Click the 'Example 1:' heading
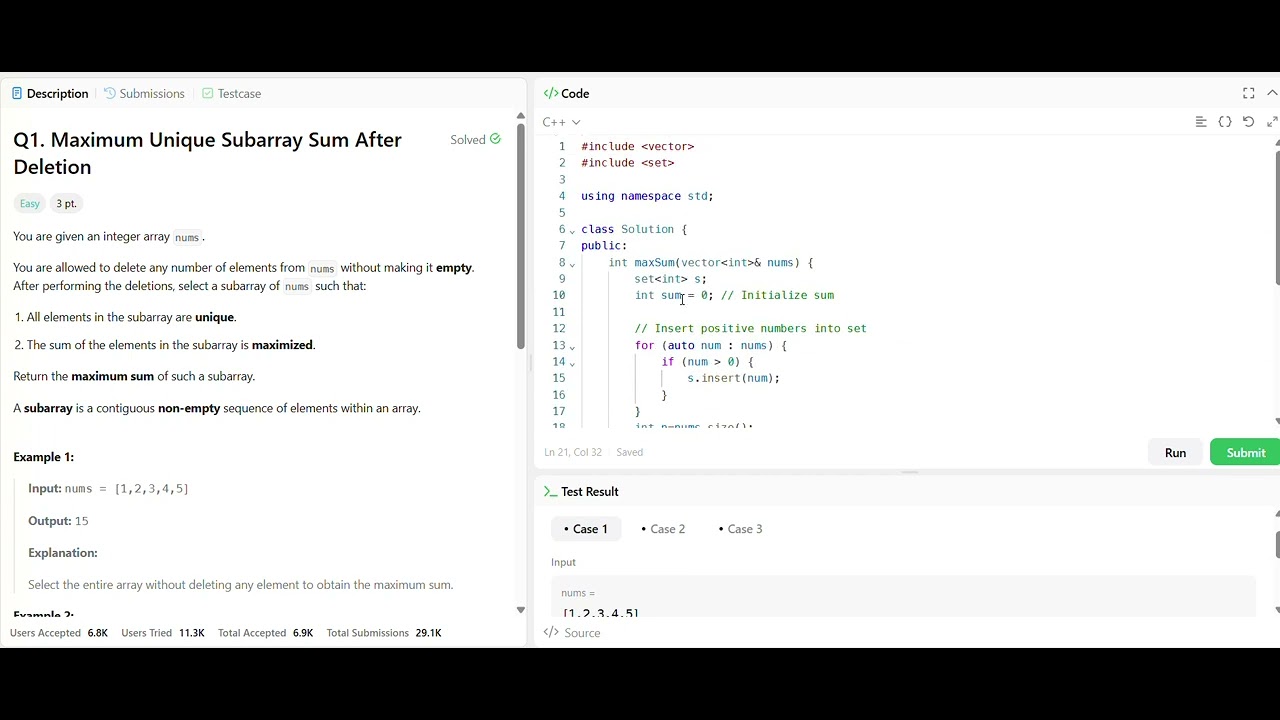1280x720 pixels. click(44, 457)
